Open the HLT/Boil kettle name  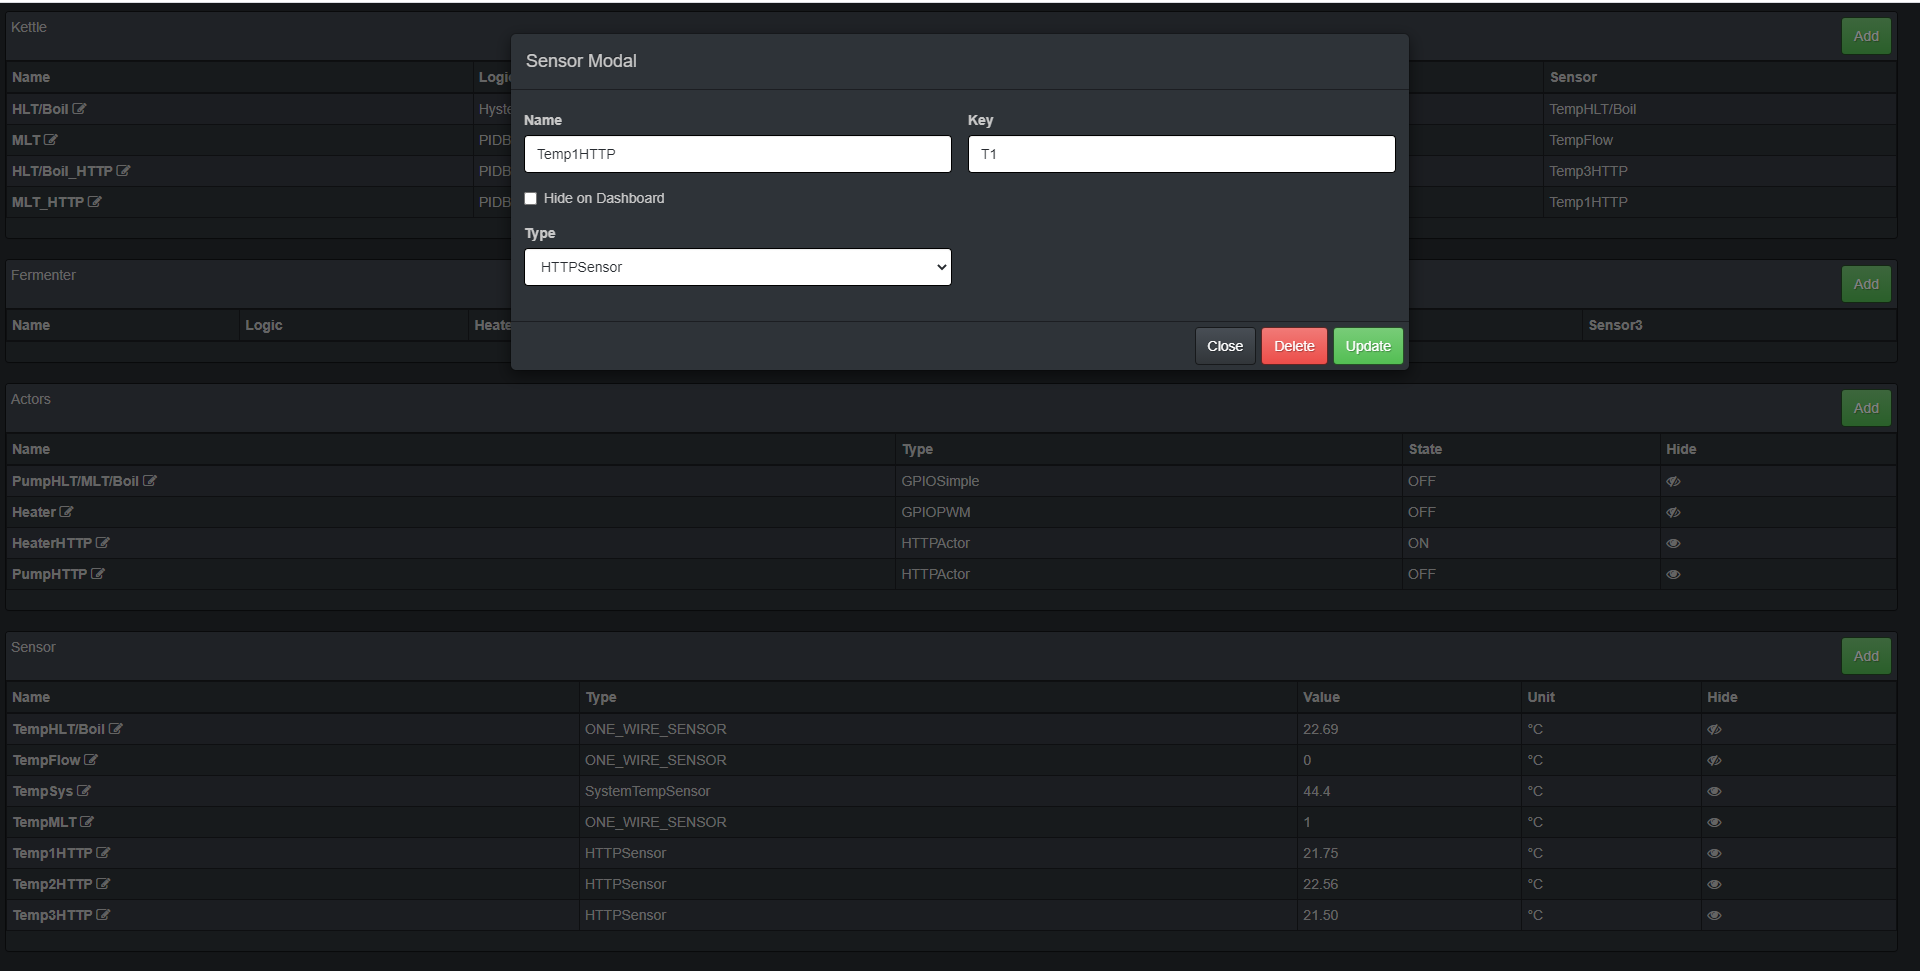click(x=40, y=109)
